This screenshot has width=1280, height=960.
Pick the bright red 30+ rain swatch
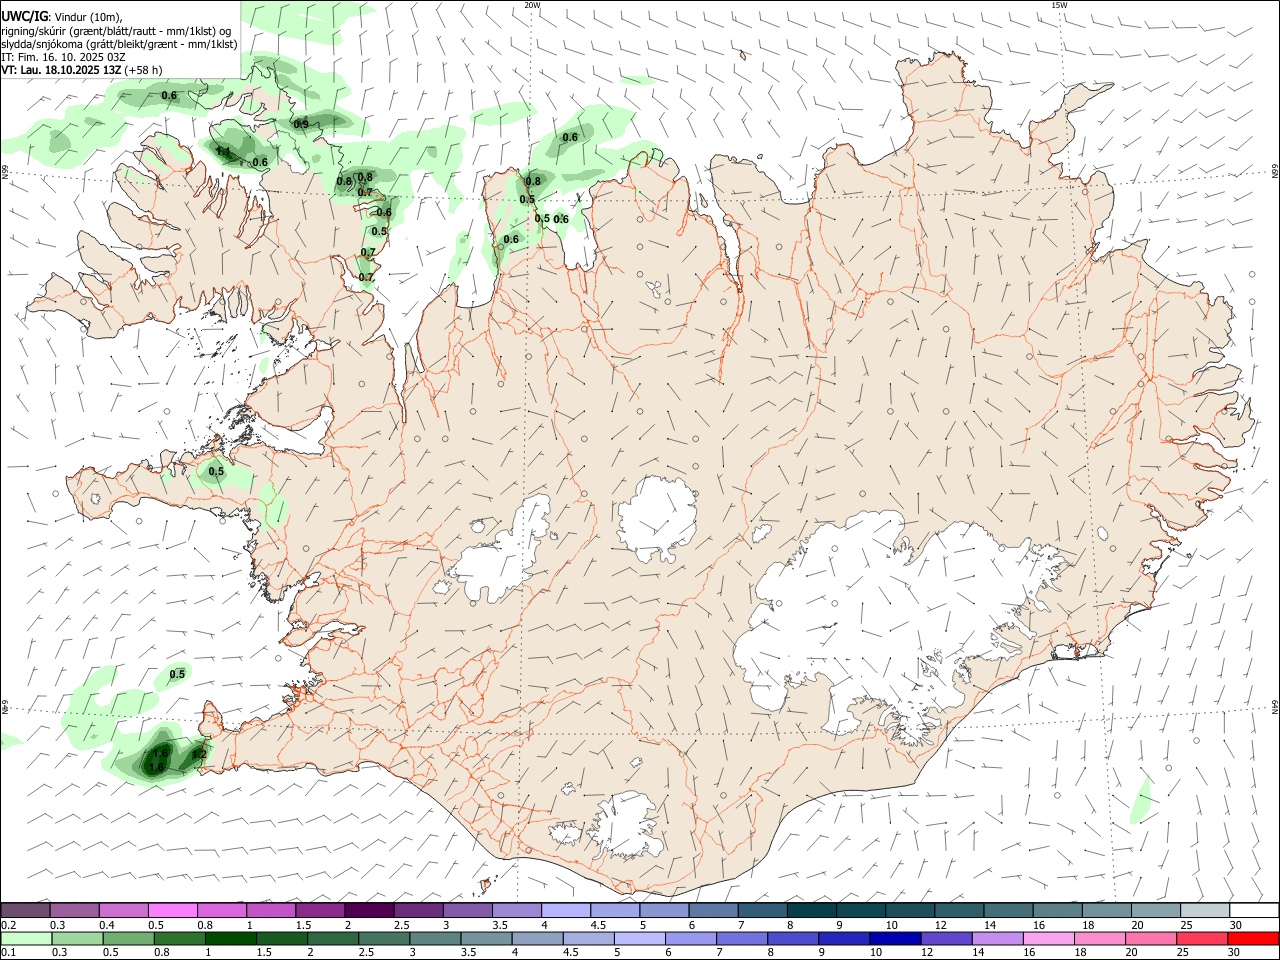coord(1253,938)
